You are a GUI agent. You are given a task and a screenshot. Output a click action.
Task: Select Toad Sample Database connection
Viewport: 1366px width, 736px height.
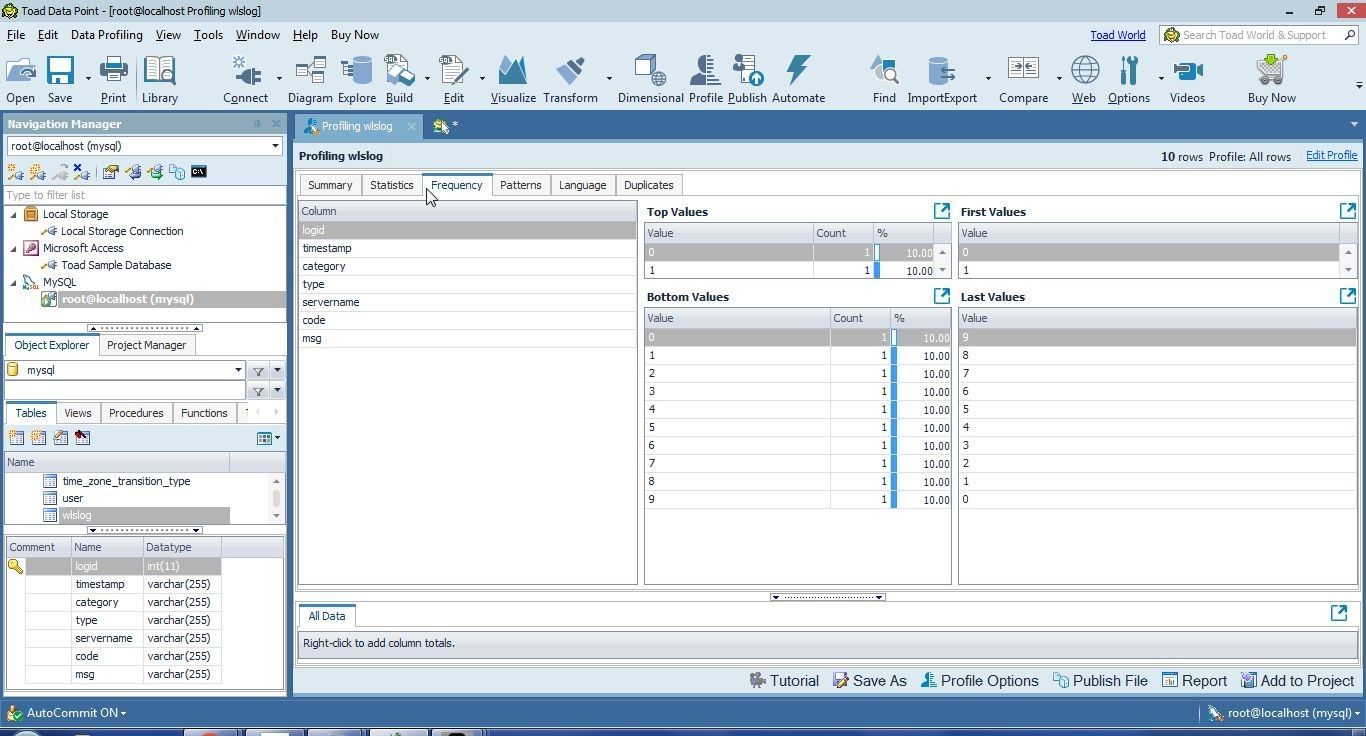[116, 265]
